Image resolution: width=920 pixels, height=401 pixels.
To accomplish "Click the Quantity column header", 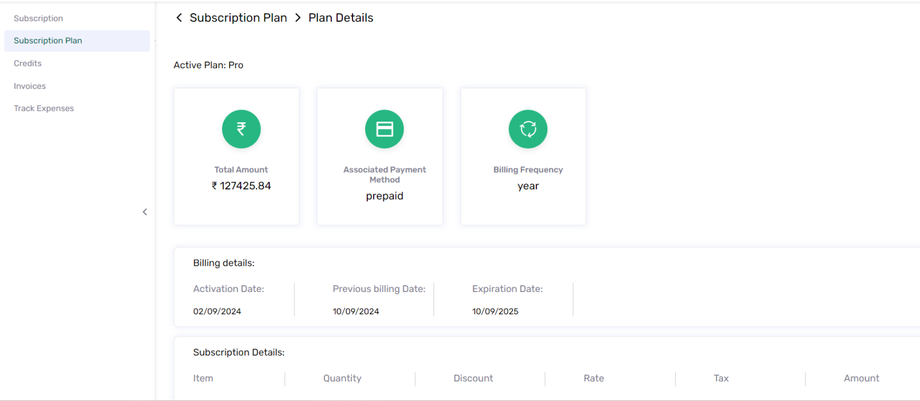I will (x=342, y=378).
